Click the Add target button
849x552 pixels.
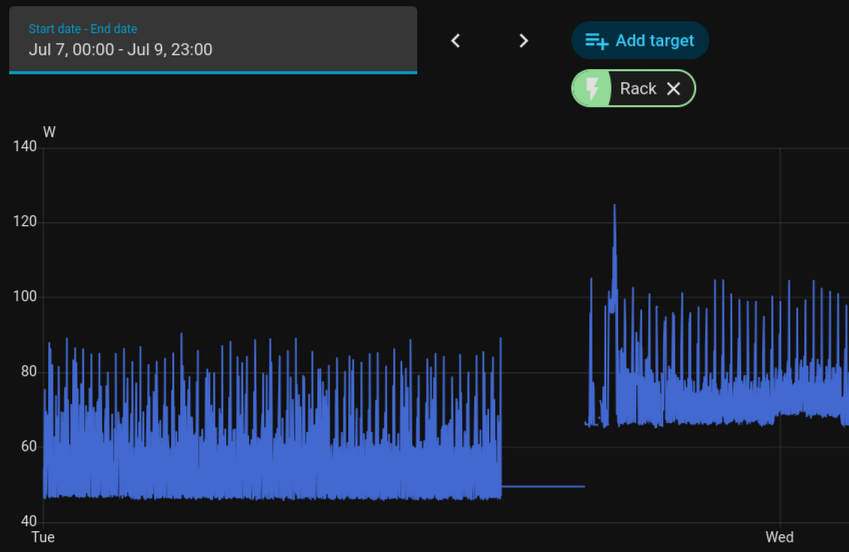click(640, 40)
